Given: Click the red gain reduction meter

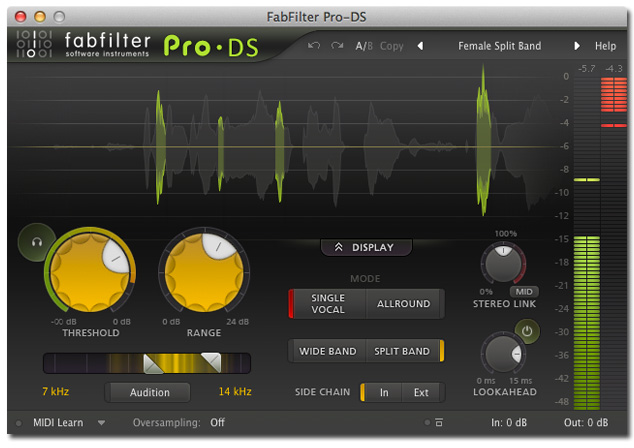Looking at the screenshot, I should coord(614,95).
